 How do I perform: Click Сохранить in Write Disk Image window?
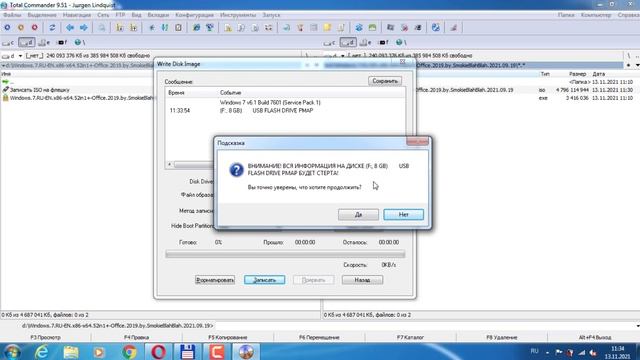[x=384, y=81]
